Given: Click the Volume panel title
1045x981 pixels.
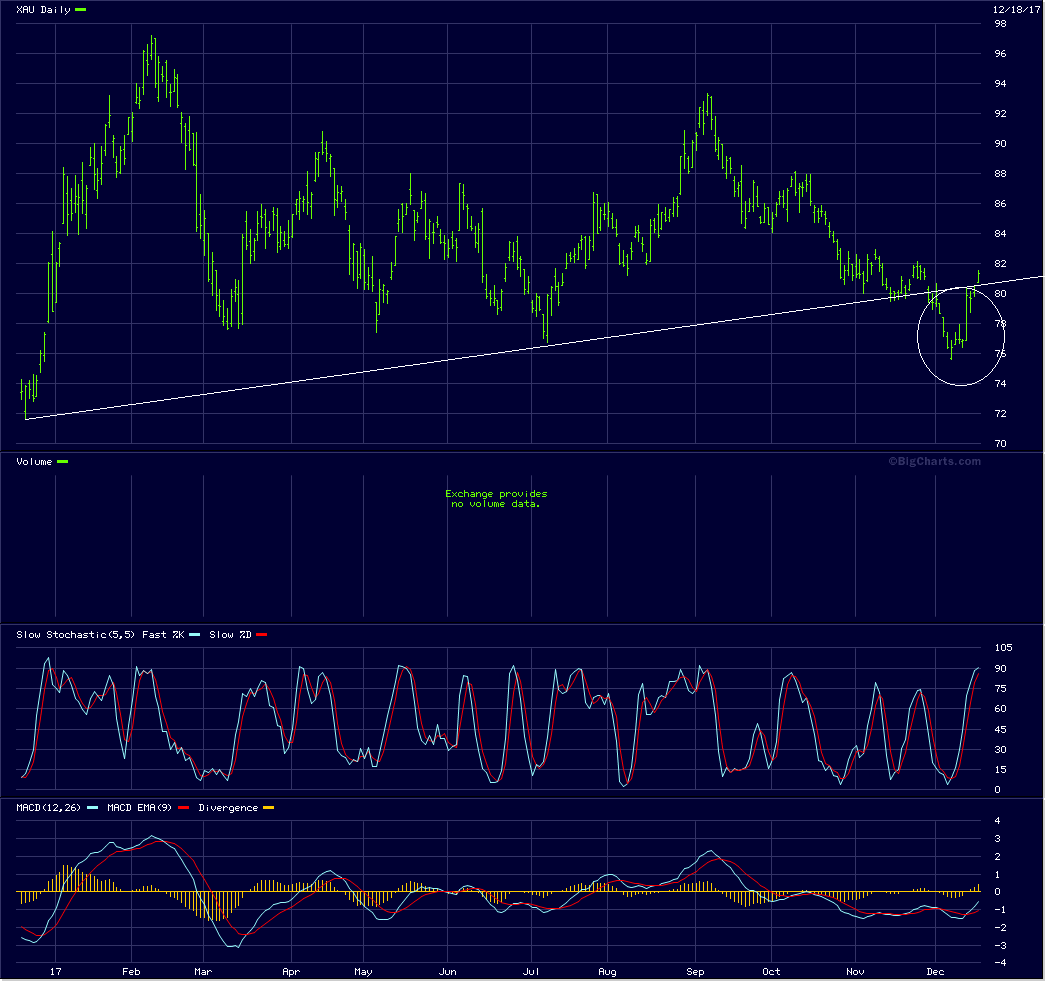Looking at the screenshot, I should pos(34,462).
